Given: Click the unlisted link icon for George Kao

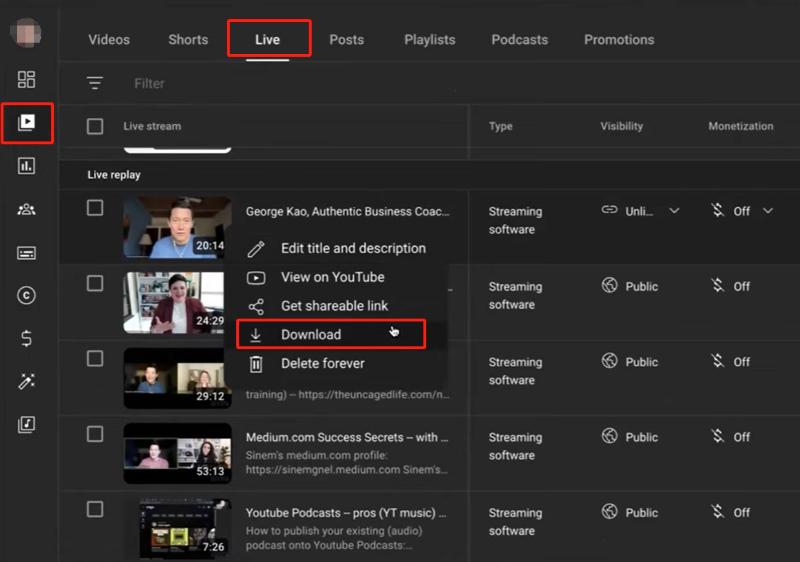Looking at the screenshot, I should [609, 210].
